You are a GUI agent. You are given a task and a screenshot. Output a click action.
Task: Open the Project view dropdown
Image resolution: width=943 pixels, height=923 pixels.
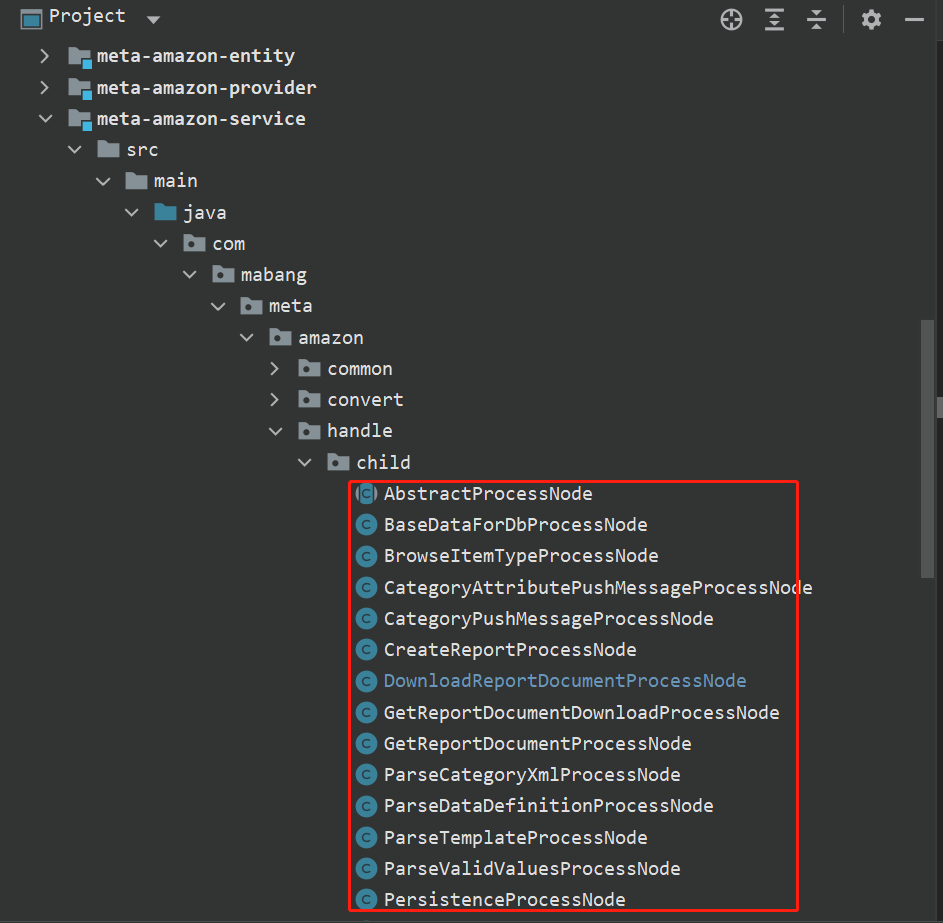(152, 19)
